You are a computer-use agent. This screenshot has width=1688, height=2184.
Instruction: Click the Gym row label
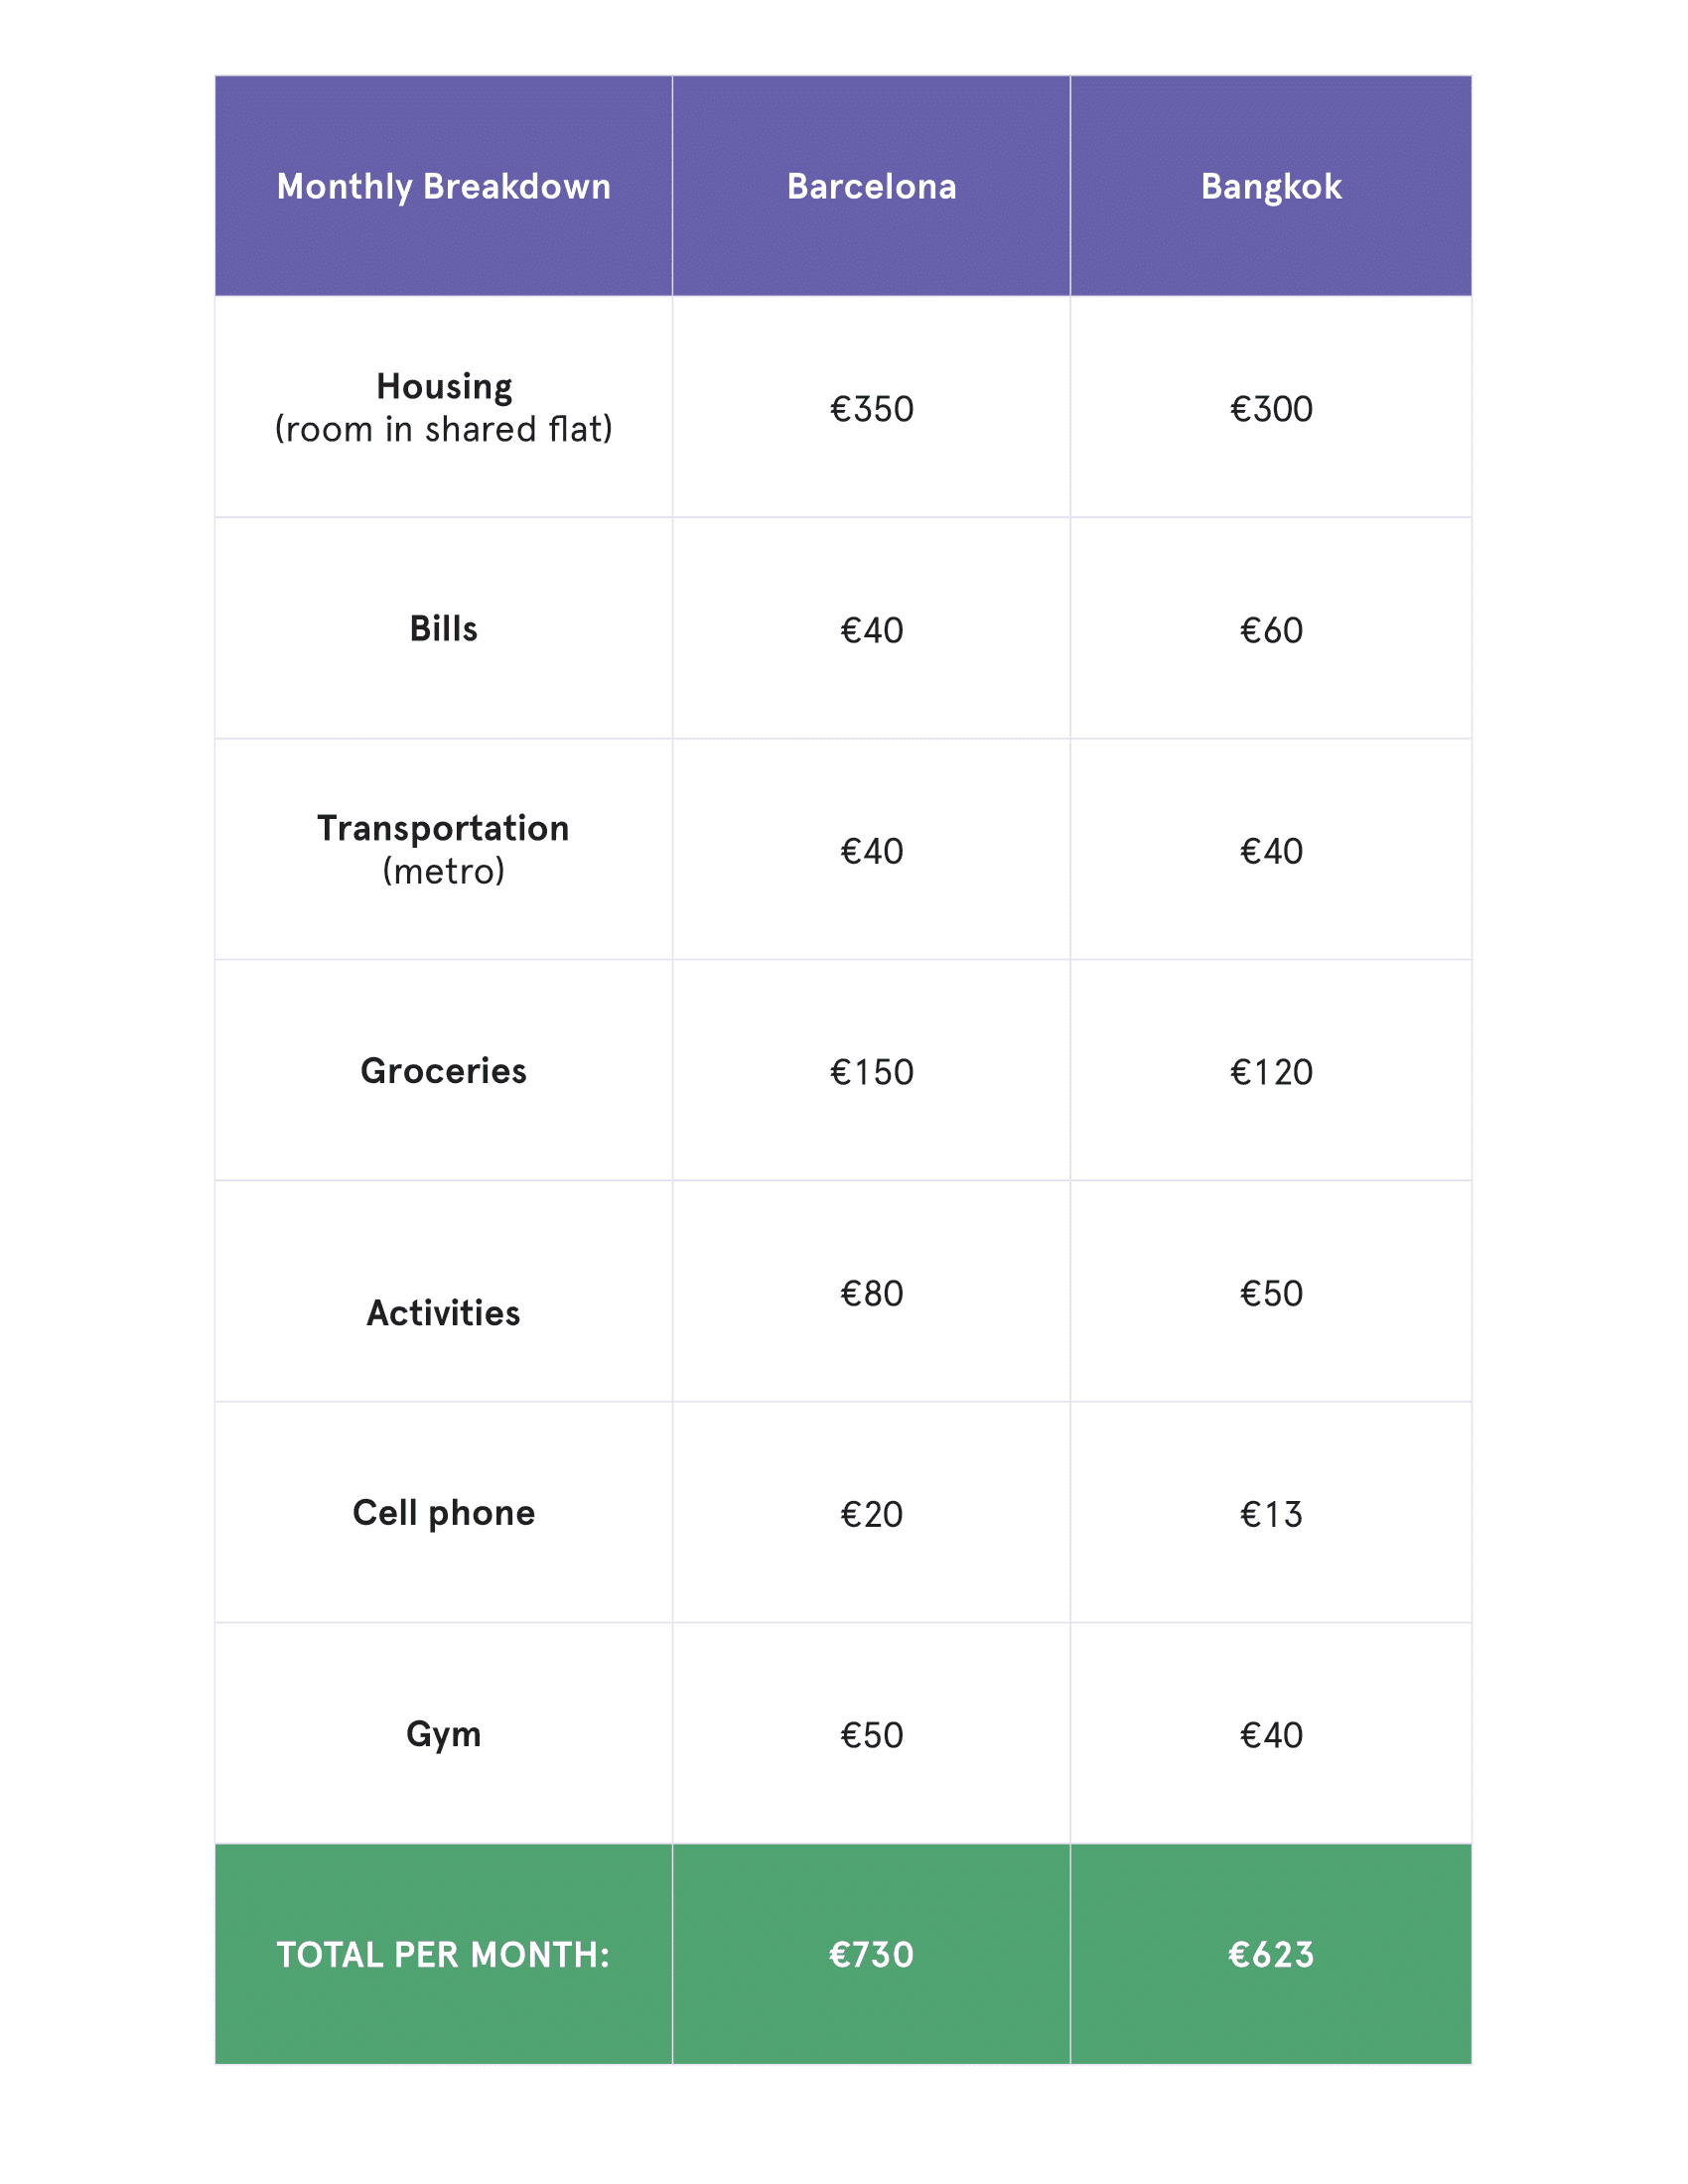coord(443,1734)
